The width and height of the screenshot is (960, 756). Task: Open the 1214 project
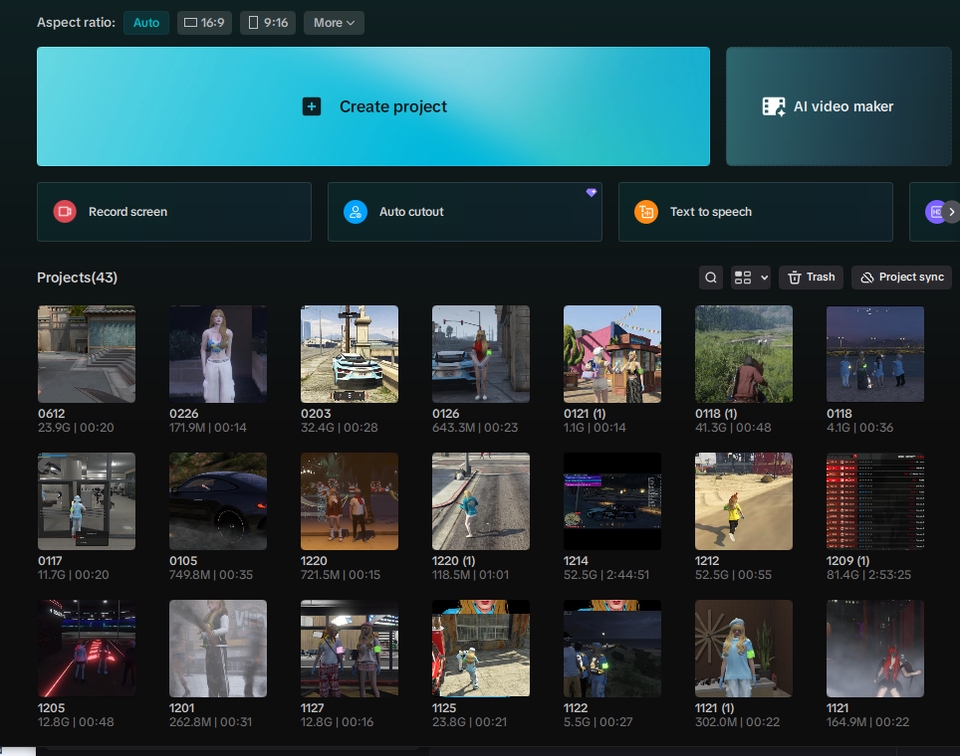coord(612,501)
